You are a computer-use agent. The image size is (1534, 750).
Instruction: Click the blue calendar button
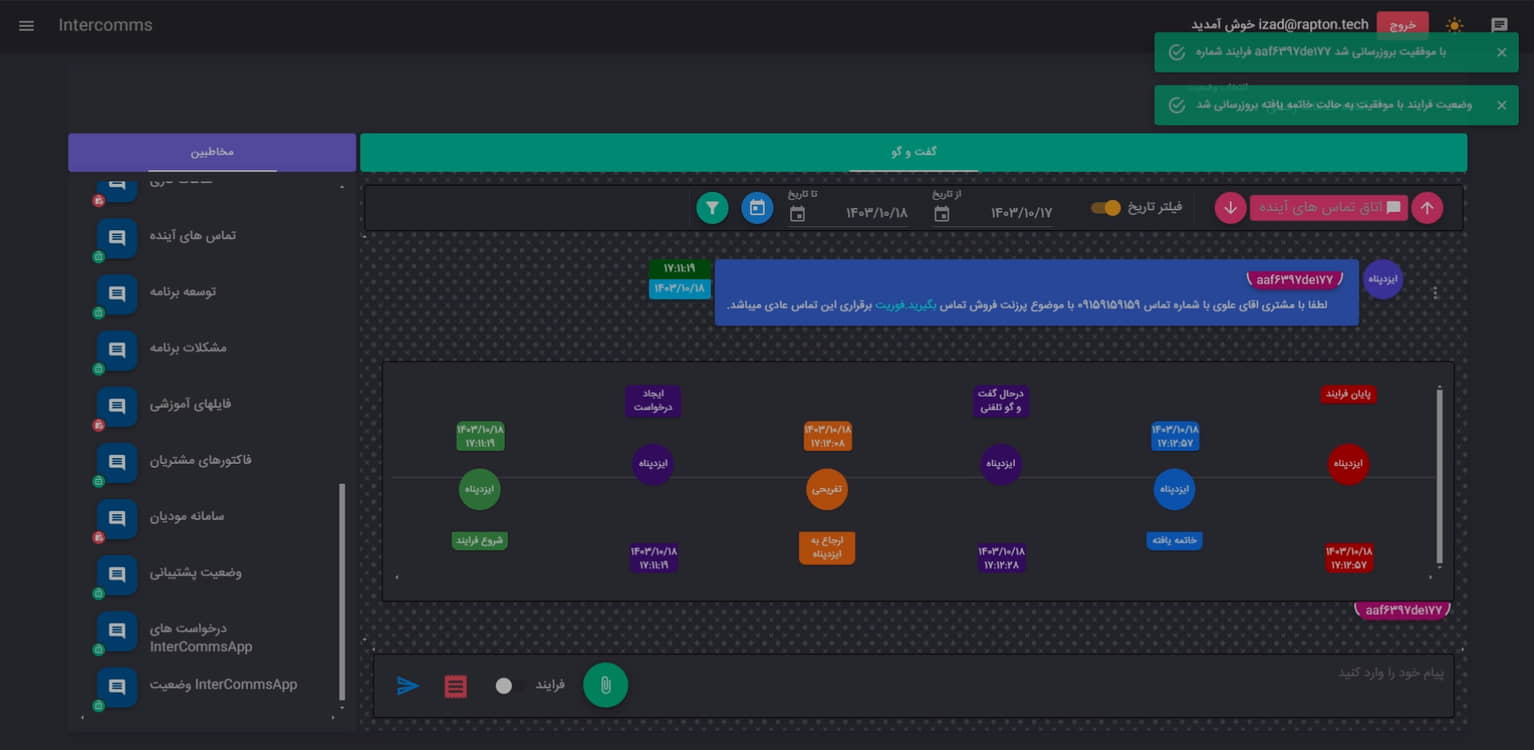[757, 208]
